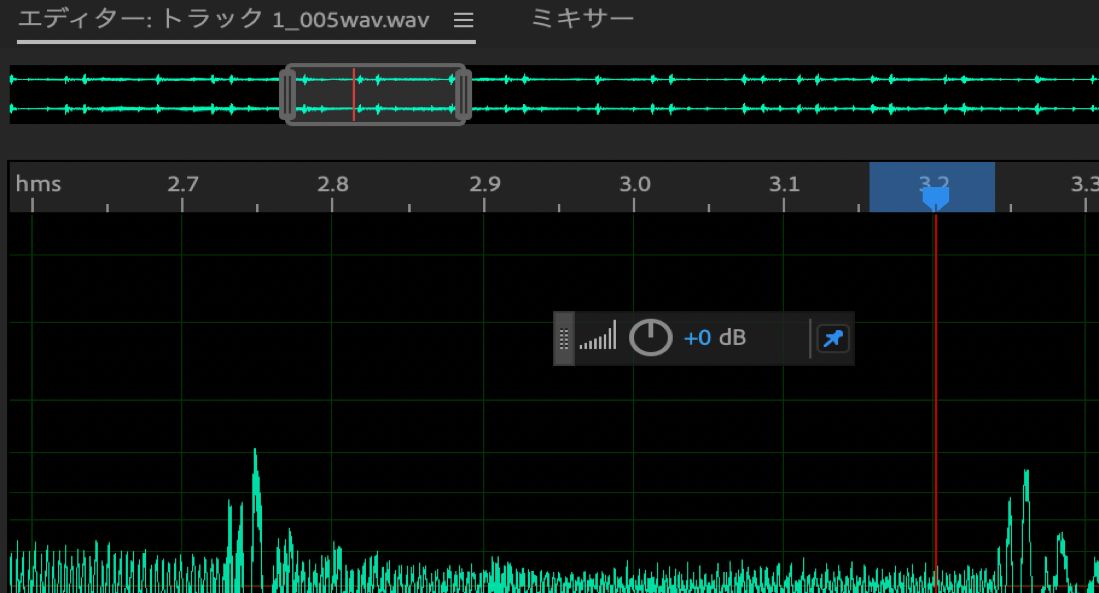Switch to the ミキサー tab
The width and height of the screenshot is (1099, 593).
582,18
